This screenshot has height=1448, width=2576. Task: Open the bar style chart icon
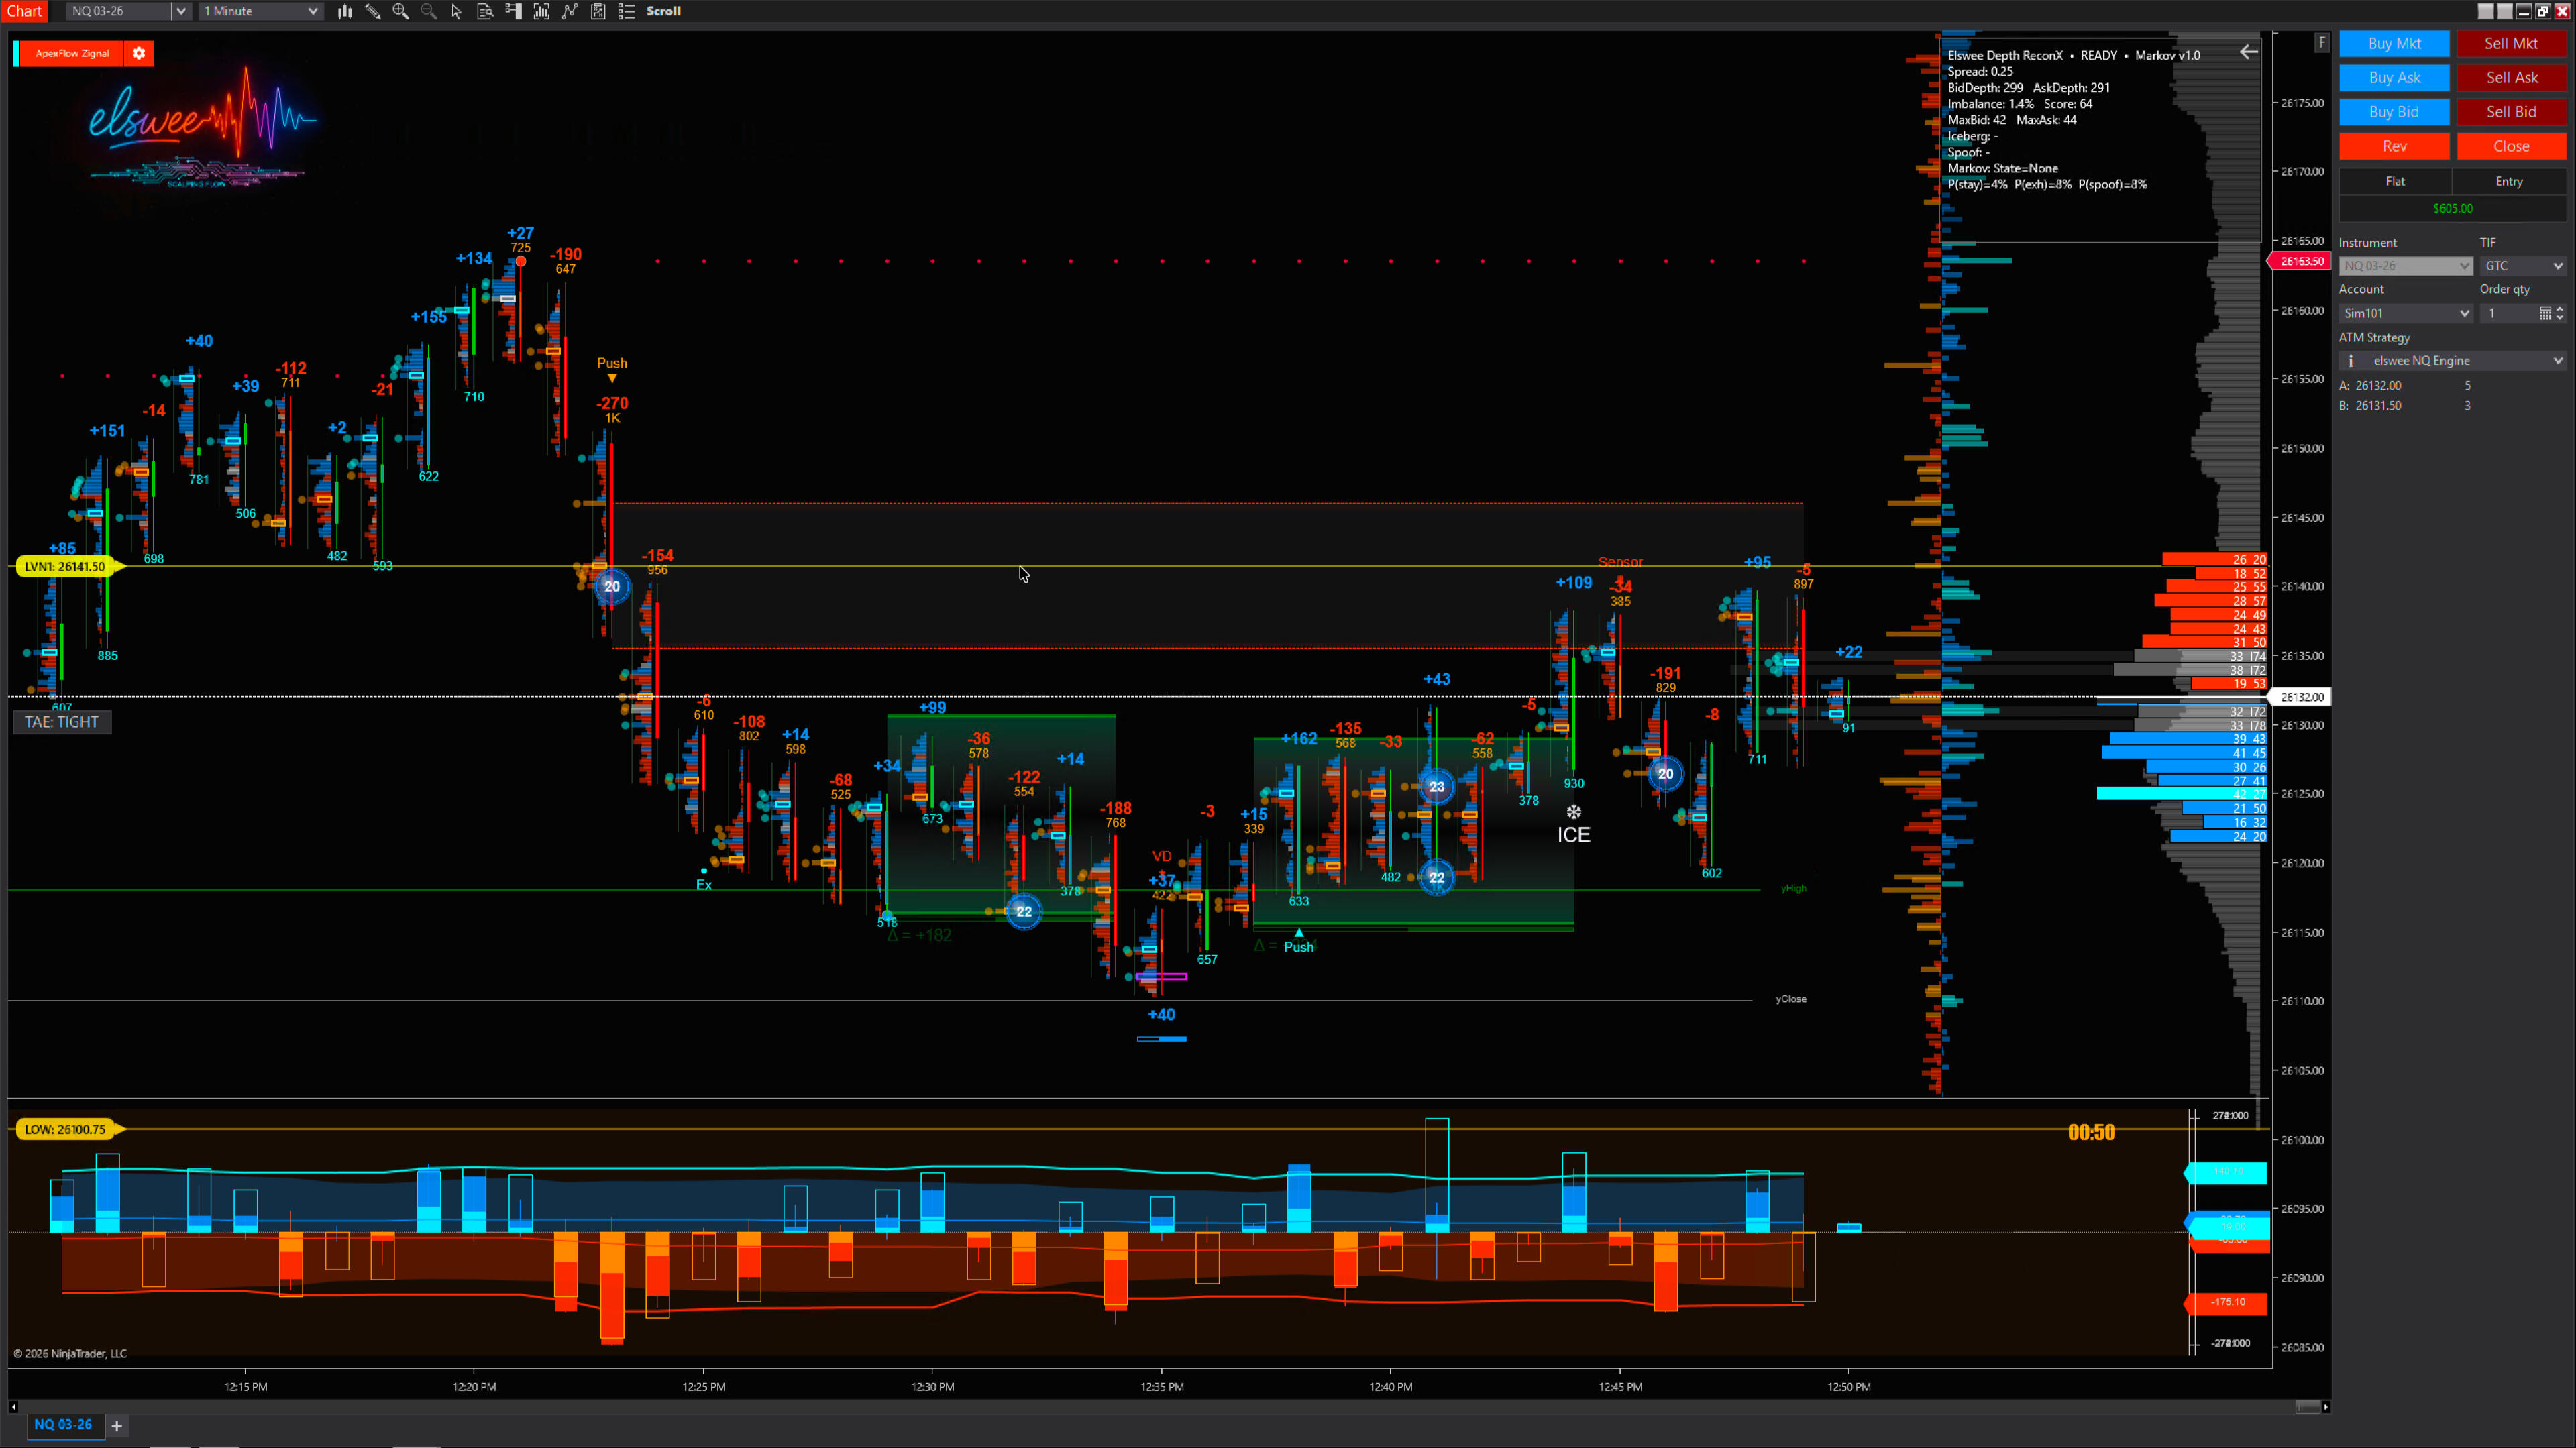click(x=344, y=11)
